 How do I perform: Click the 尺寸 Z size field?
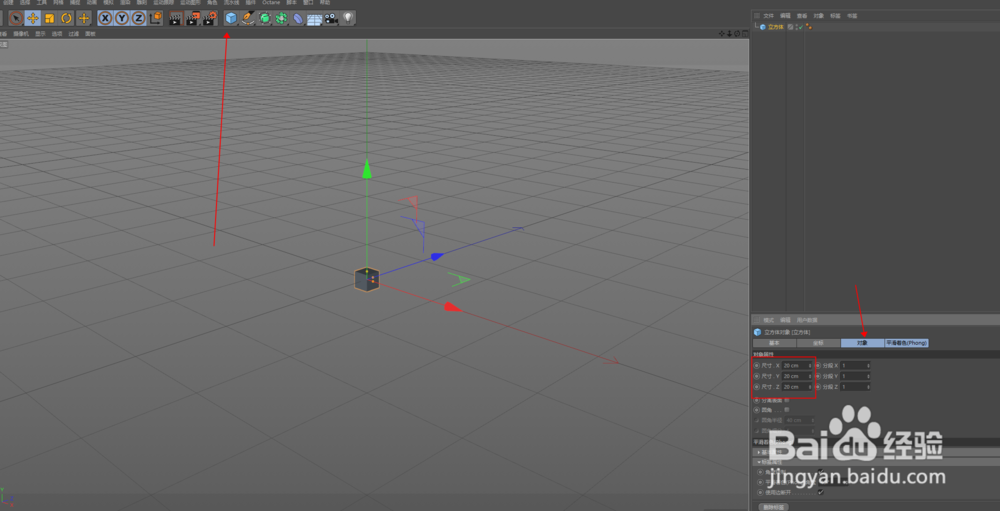click(x=797, y=387)
